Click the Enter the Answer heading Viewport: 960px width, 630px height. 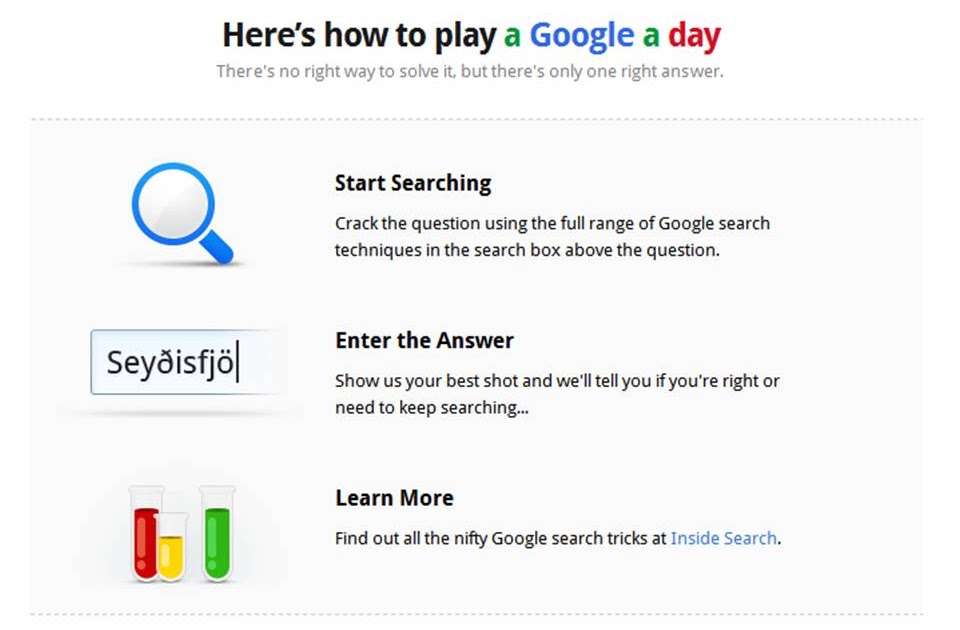[x=424, y=340]
